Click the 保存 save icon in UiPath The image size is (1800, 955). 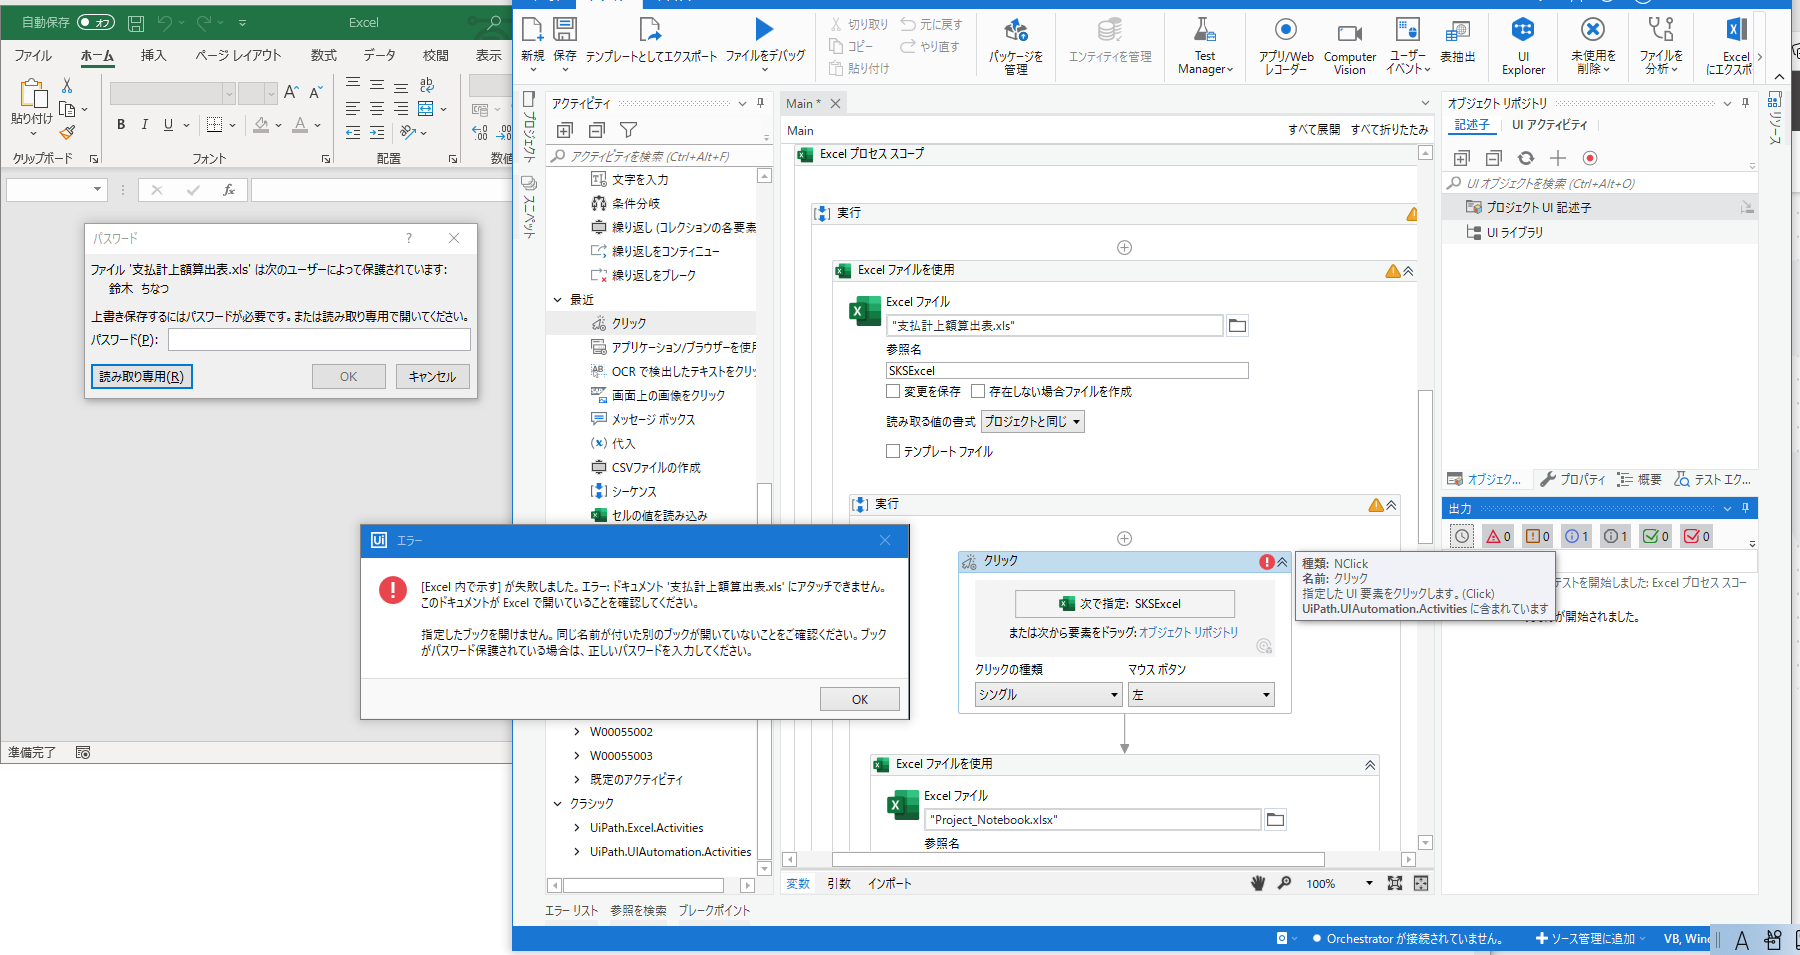[x=565, y=30]
